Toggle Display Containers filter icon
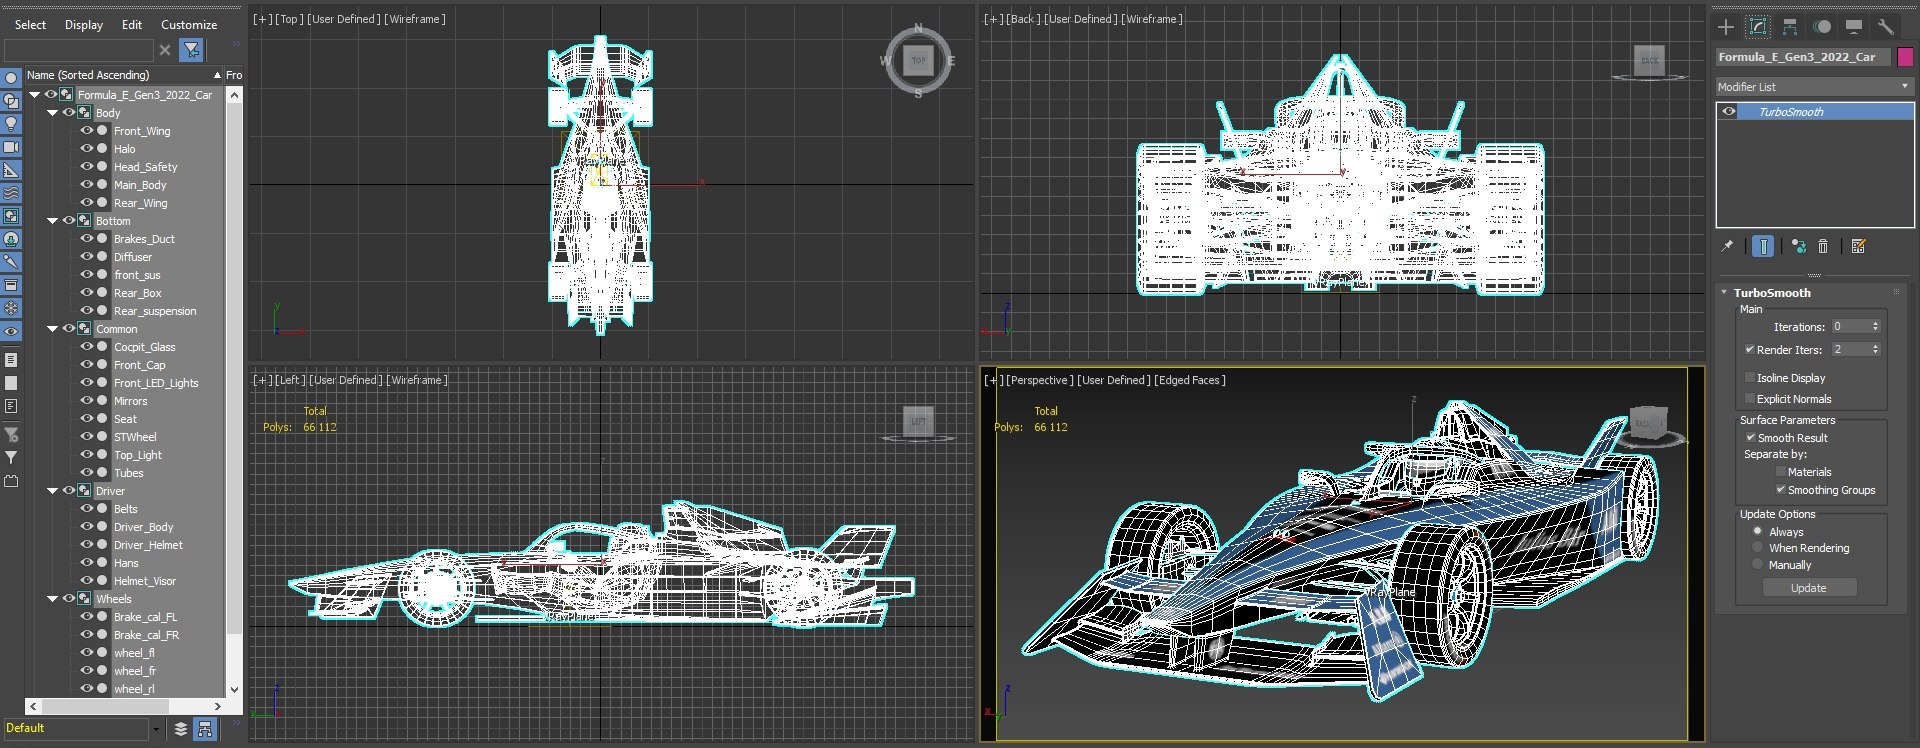The height and width of the screenshot is (748, 1920). pyautogui.click(x=11, y=285)
